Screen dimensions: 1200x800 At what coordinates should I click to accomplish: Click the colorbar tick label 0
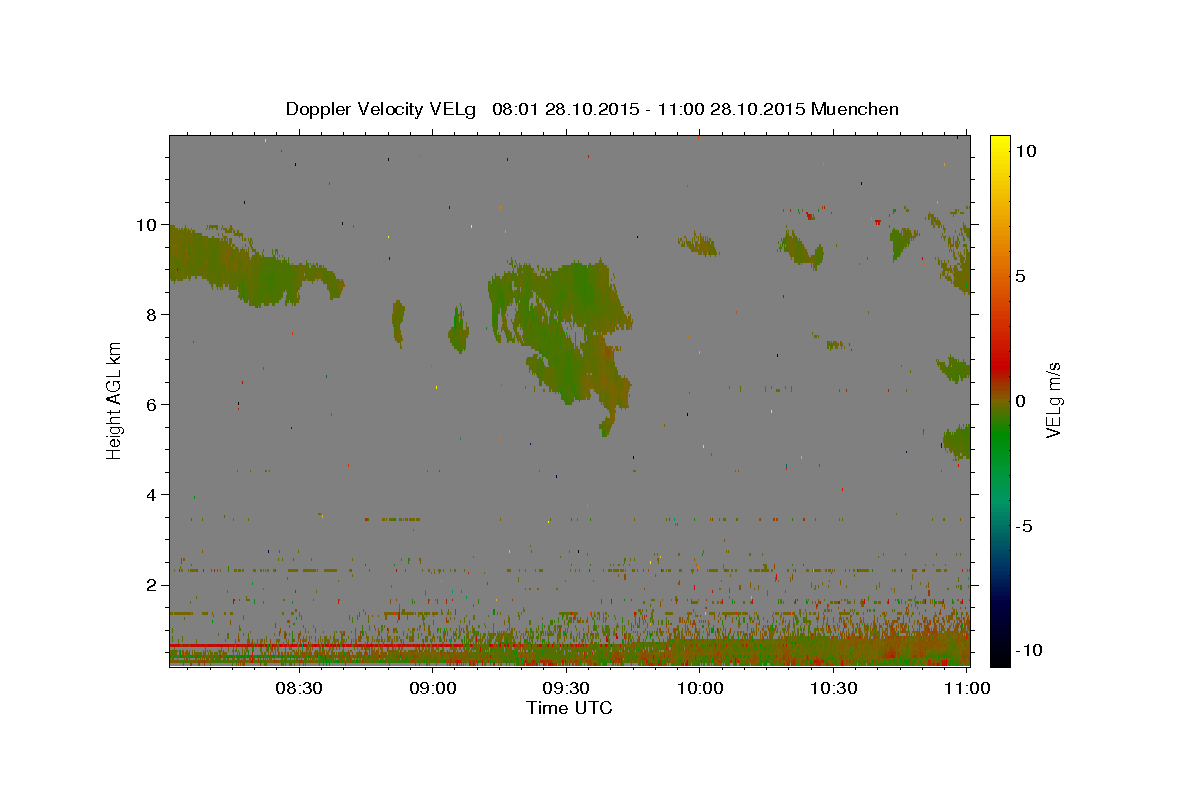pos(1020,401)
